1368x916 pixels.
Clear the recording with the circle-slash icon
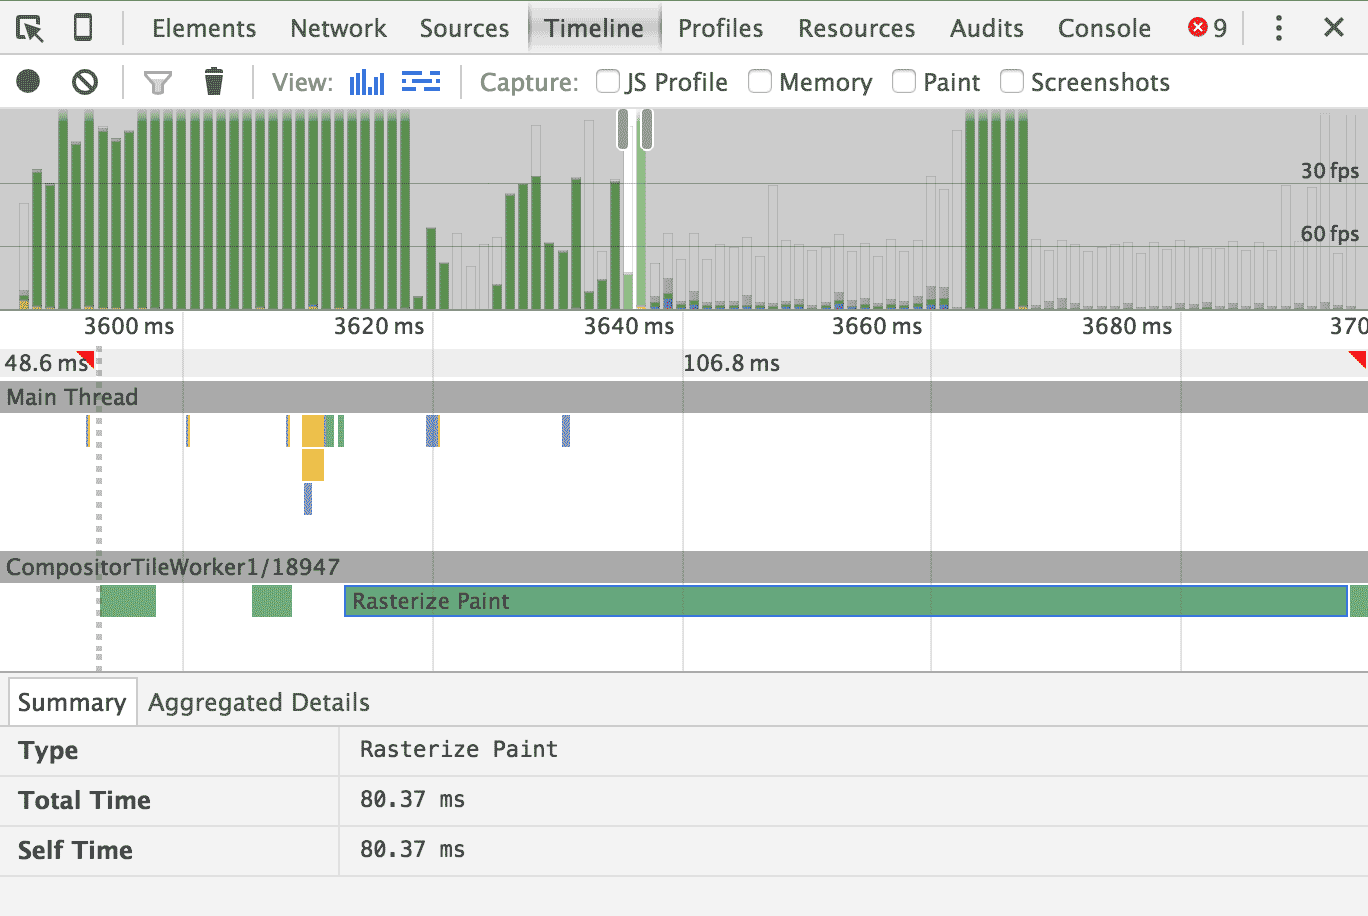[85, 81]
